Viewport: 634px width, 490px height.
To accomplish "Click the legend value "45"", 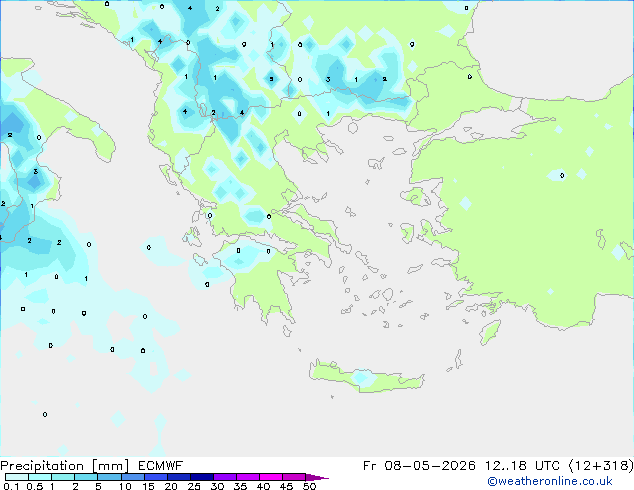I will coord(286,486).
